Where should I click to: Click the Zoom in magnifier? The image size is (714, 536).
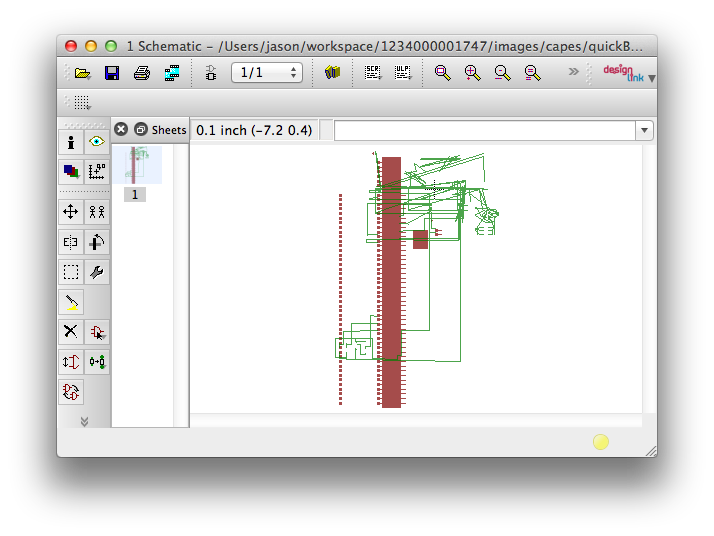click(472, 73)
